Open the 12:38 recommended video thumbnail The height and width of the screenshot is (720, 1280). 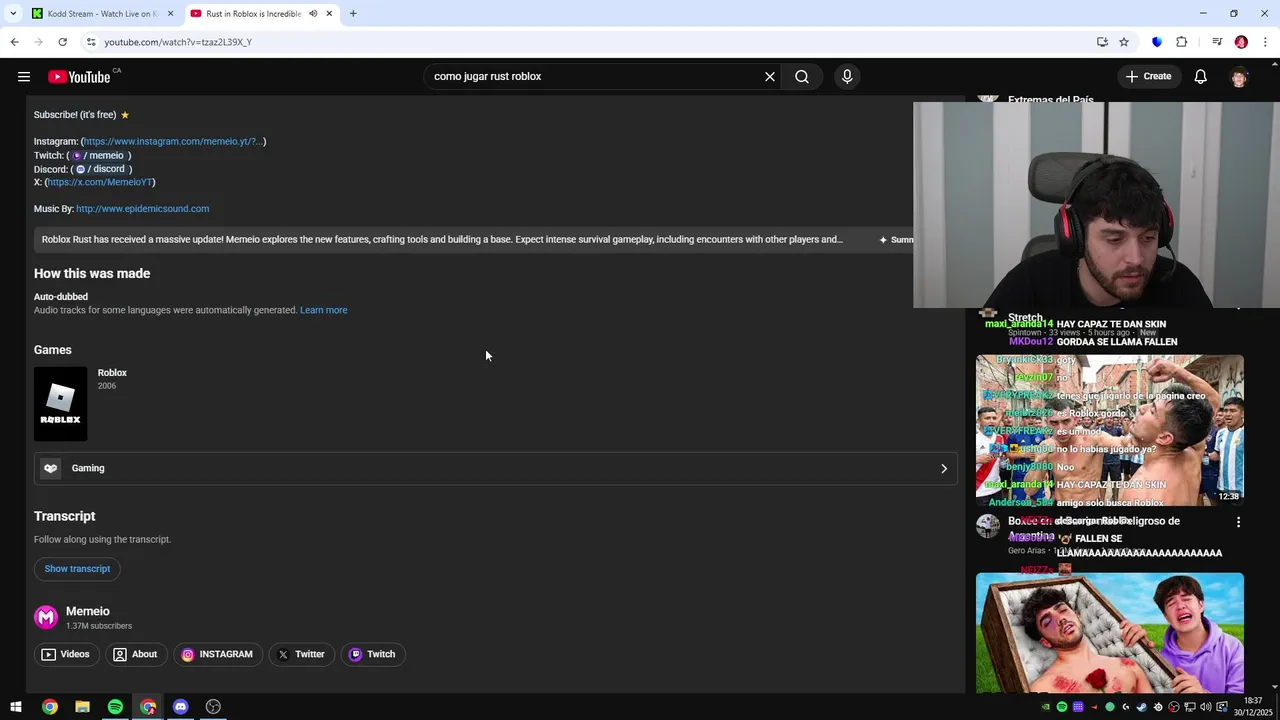[x=1110, y=430]
